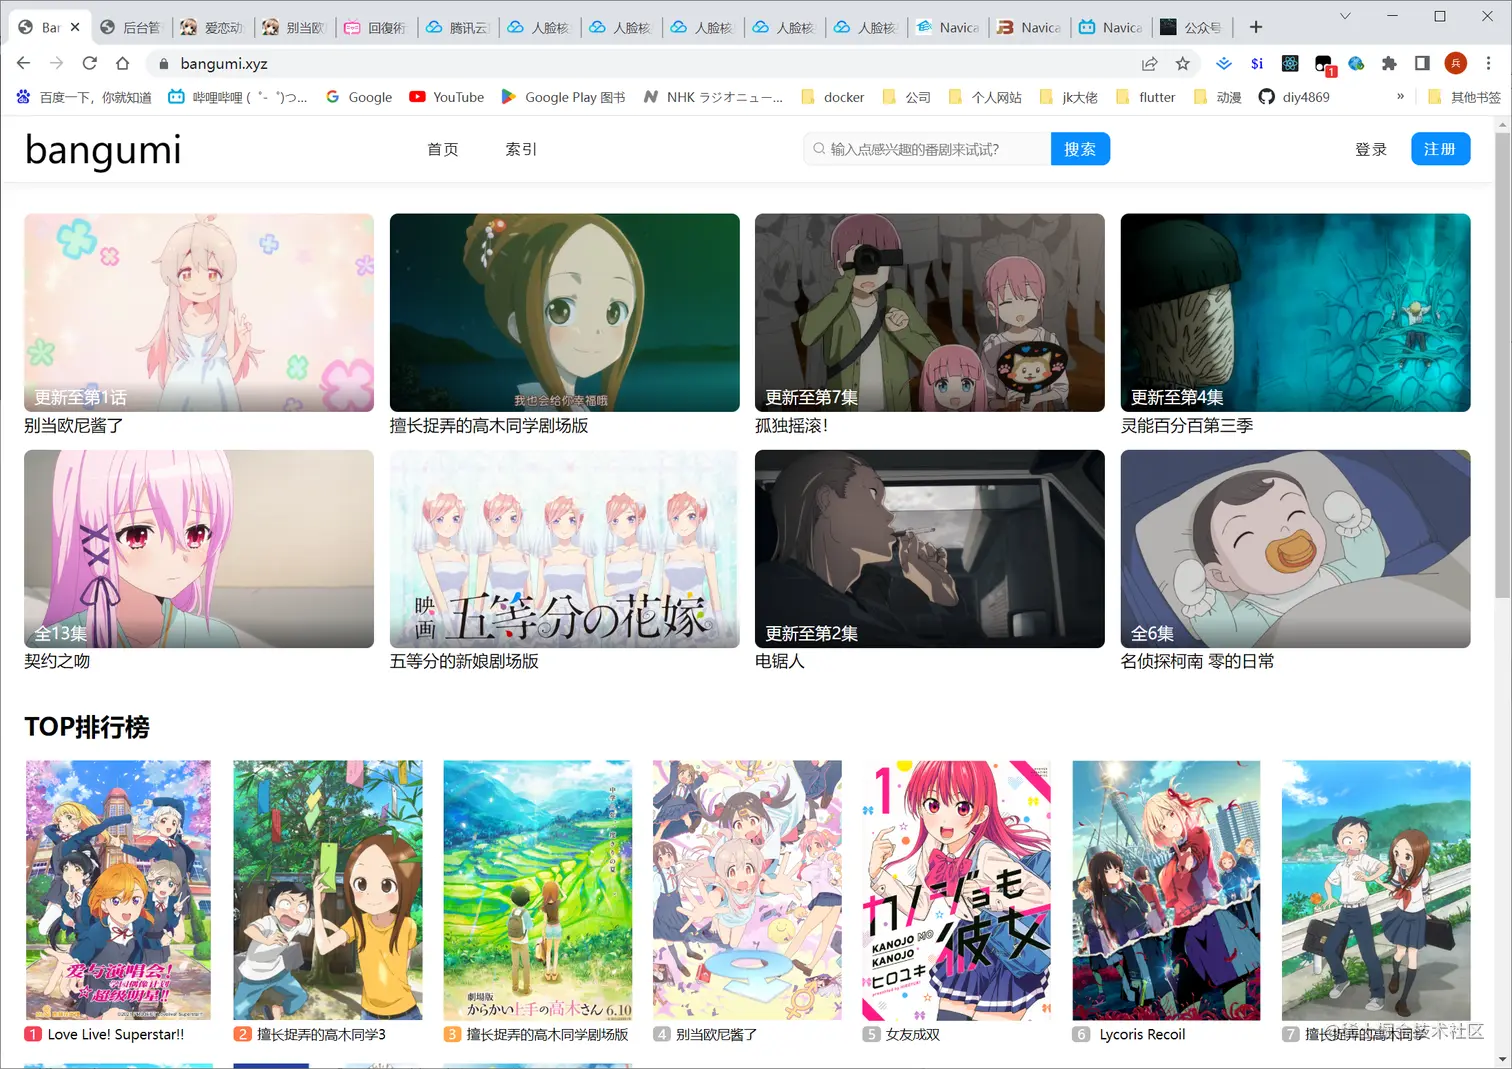This screenshot has width=1512, height=1069.
Task: Open 电锯人 thumbnail
Action: (x=930, y=548)
